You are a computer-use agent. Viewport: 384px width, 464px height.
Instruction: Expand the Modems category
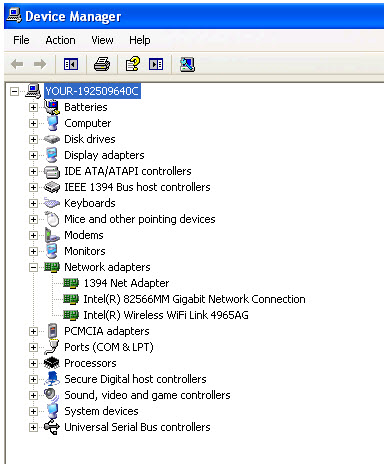pos(33,235)
